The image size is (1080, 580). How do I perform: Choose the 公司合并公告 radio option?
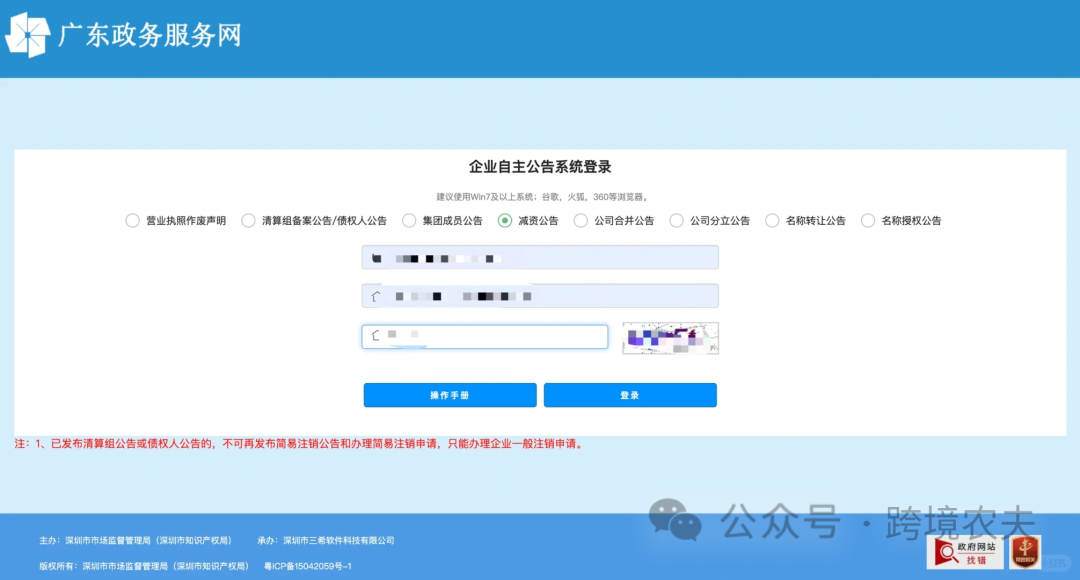pyautogui.click(x=581, y=220)
